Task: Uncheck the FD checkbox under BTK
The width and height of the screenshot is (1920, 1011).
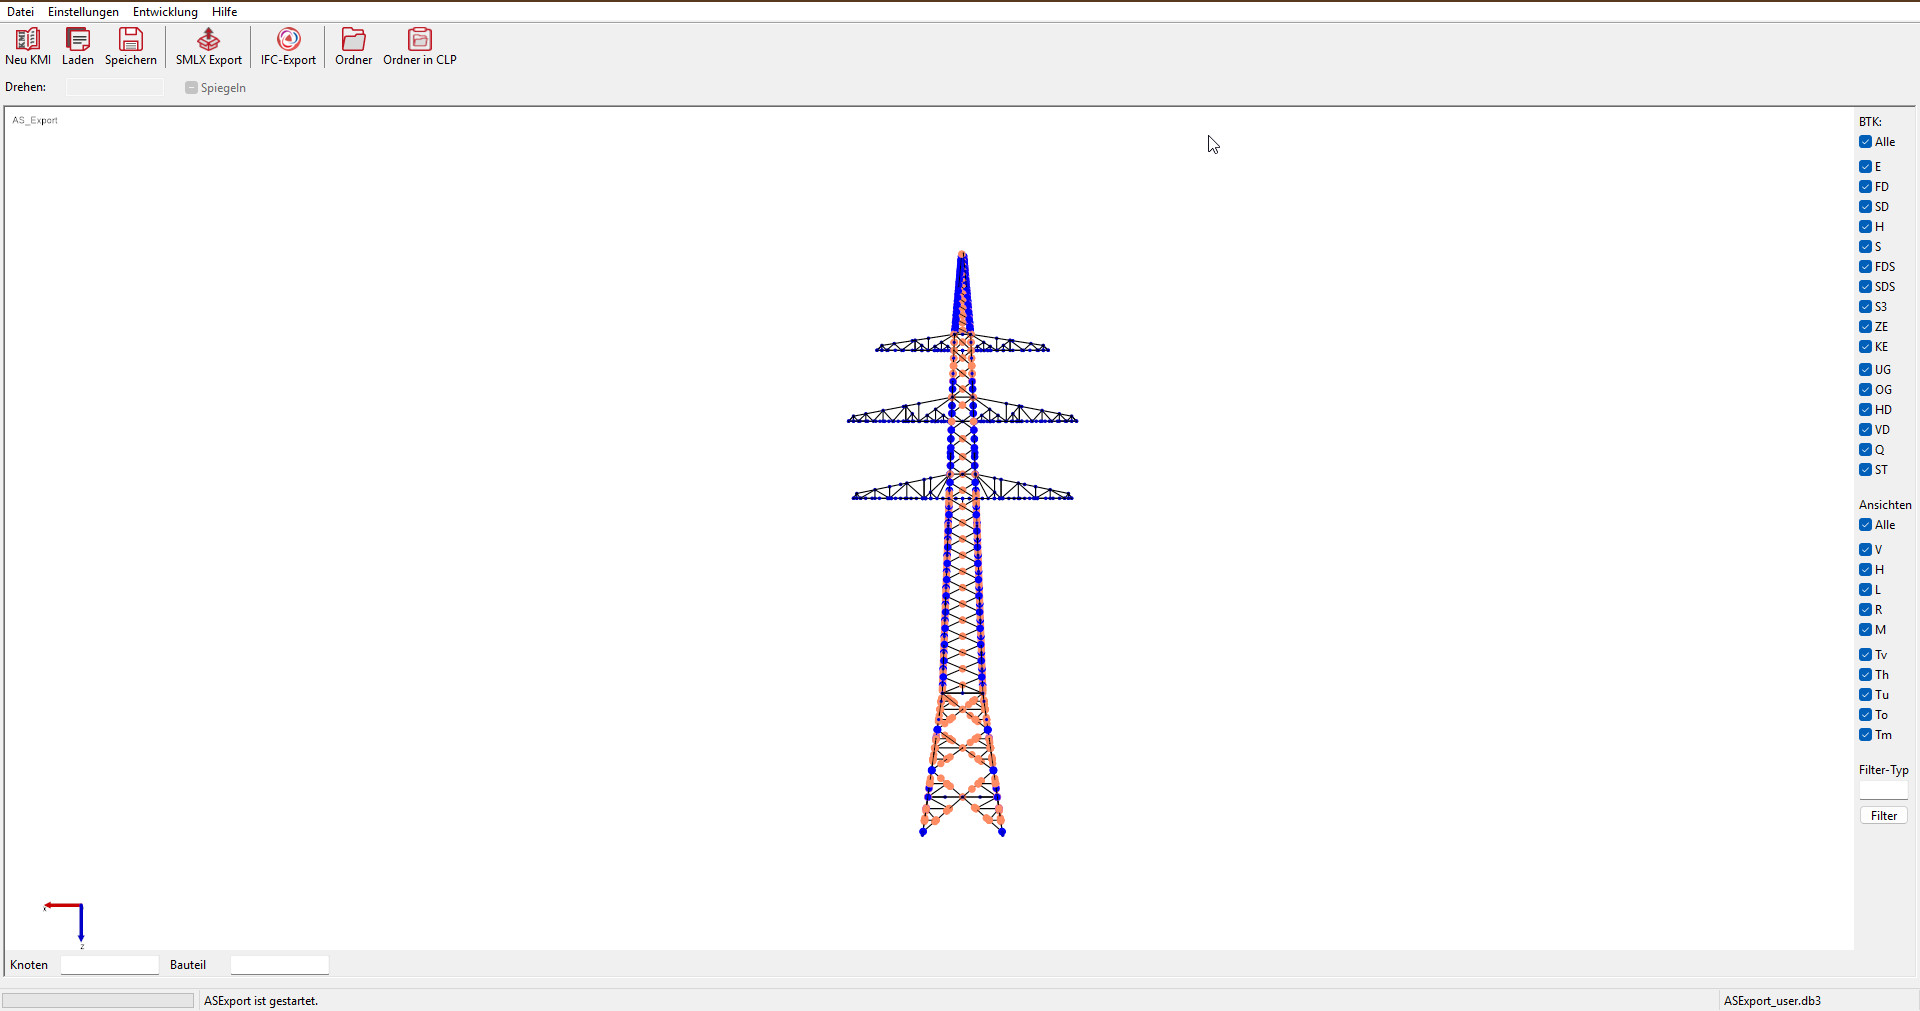Action: click(1867, 186)
